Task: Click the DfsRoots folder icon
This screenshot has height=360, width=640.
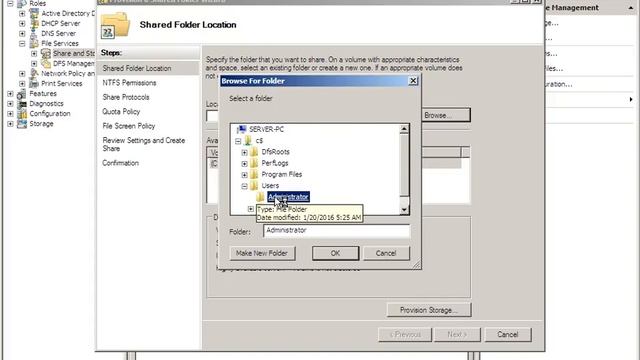Action: (254, 152)
